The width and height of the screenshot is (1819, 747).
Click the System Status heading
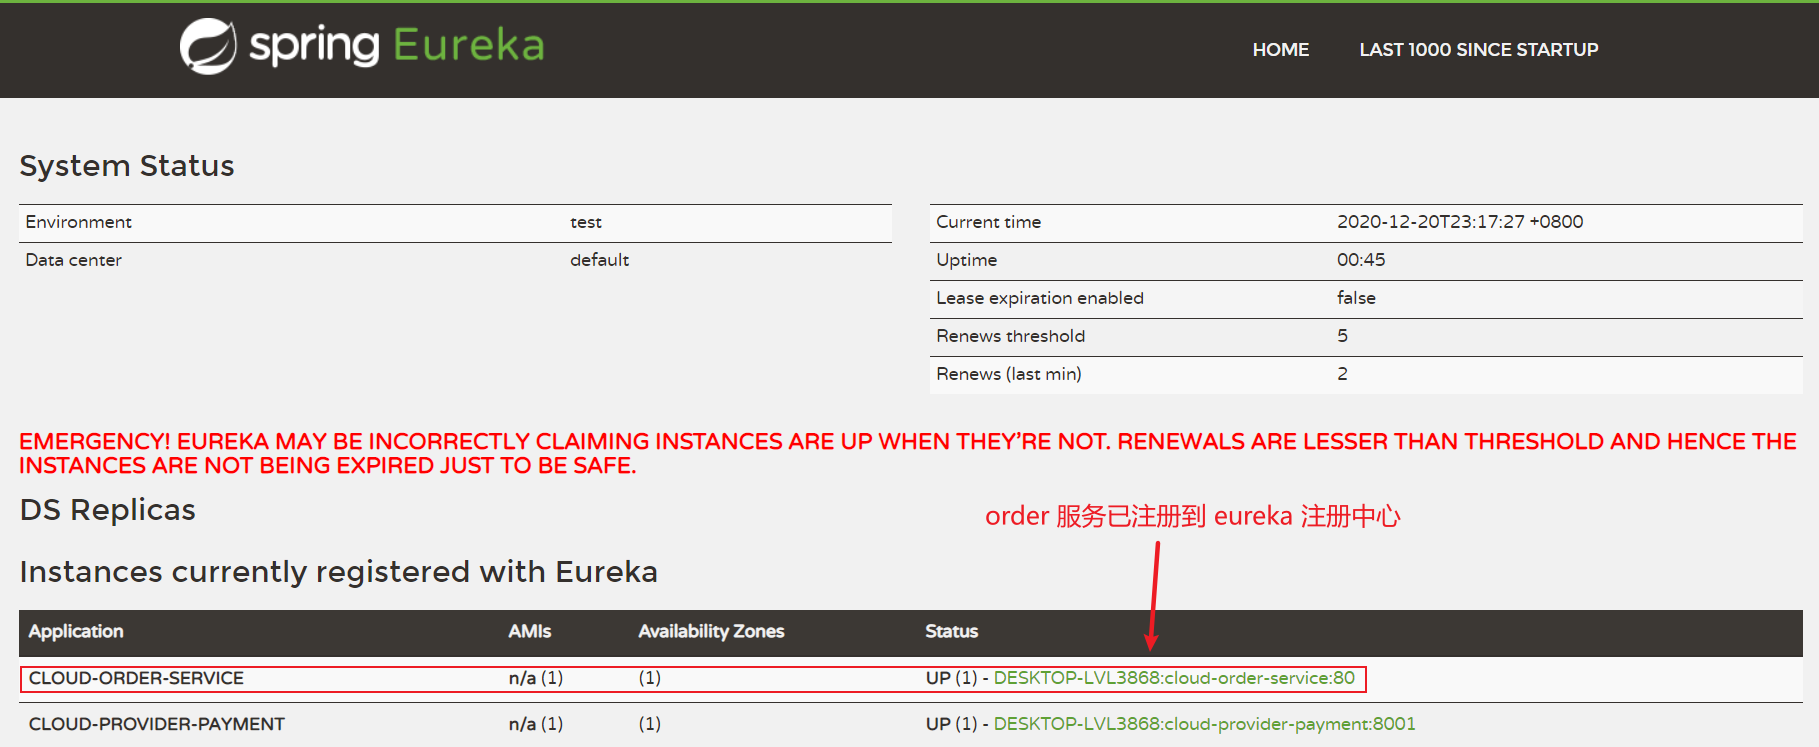coord(127,166)
